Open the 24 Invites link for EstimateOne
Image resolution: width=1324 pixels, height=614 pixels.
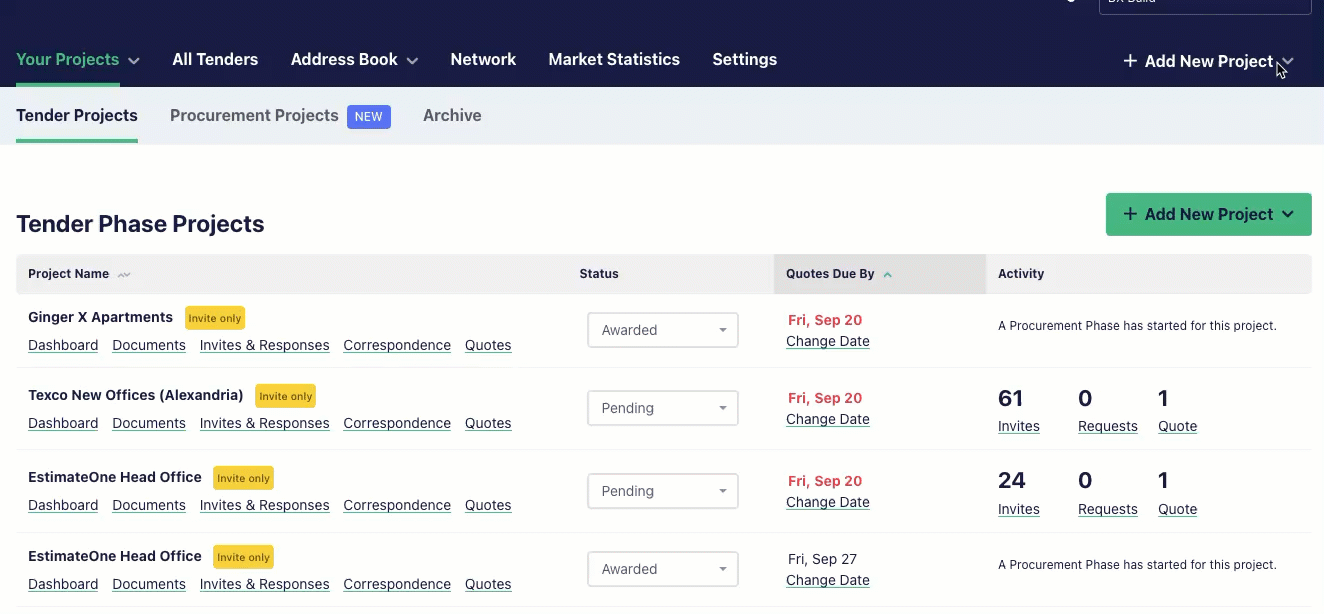[x=1019, y=510]
